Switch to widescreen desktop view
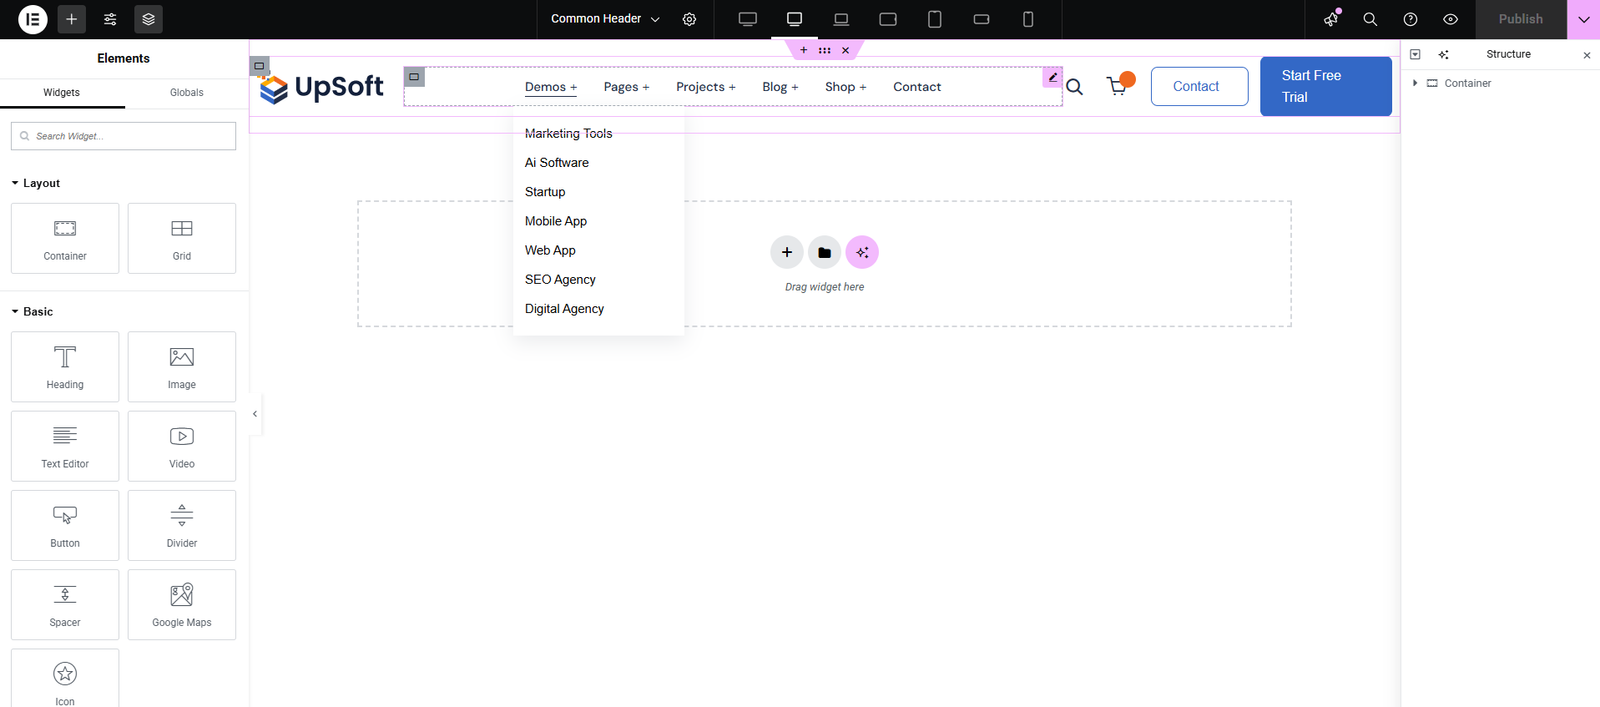 [747, 19]
